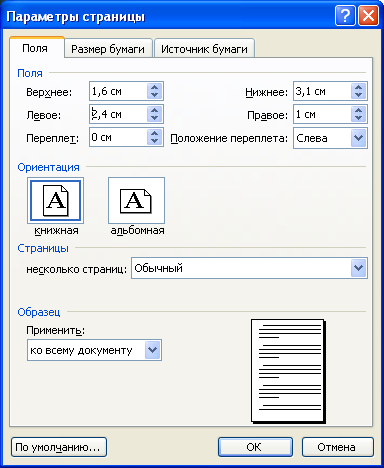Click into the Левое margin field
This screenshot has width=384, height=468.
tap(118, 114)
